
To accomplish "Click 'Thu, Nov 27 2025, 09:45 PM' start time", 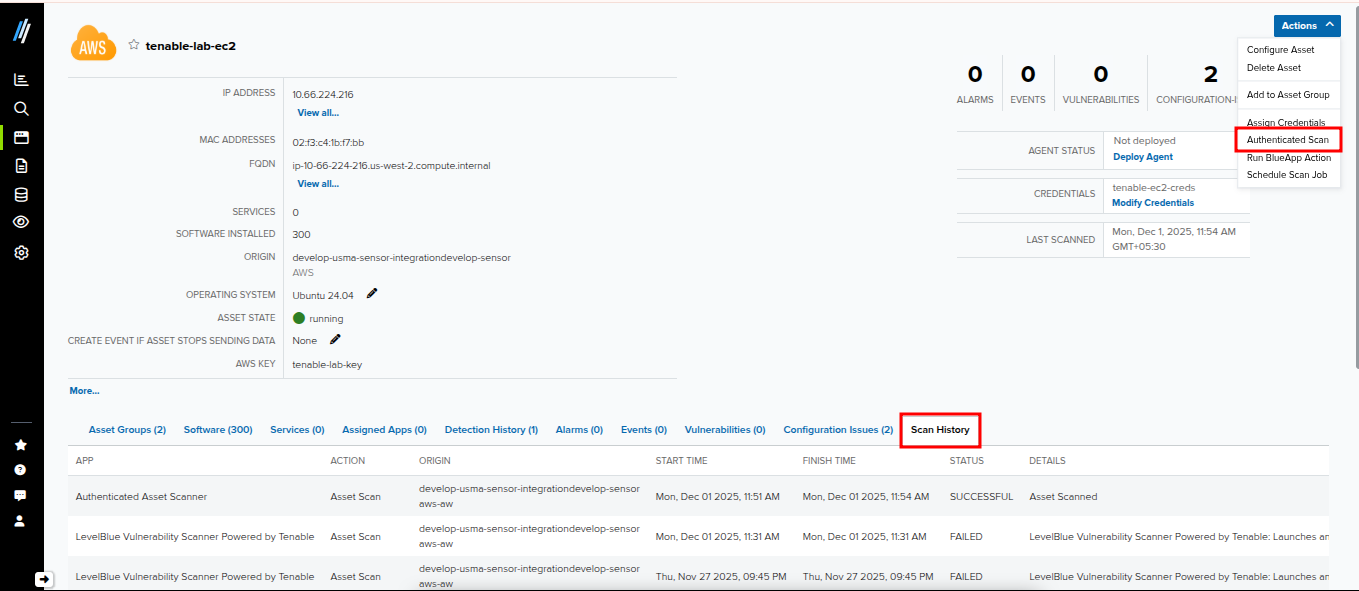I will (x=720, y=577).
